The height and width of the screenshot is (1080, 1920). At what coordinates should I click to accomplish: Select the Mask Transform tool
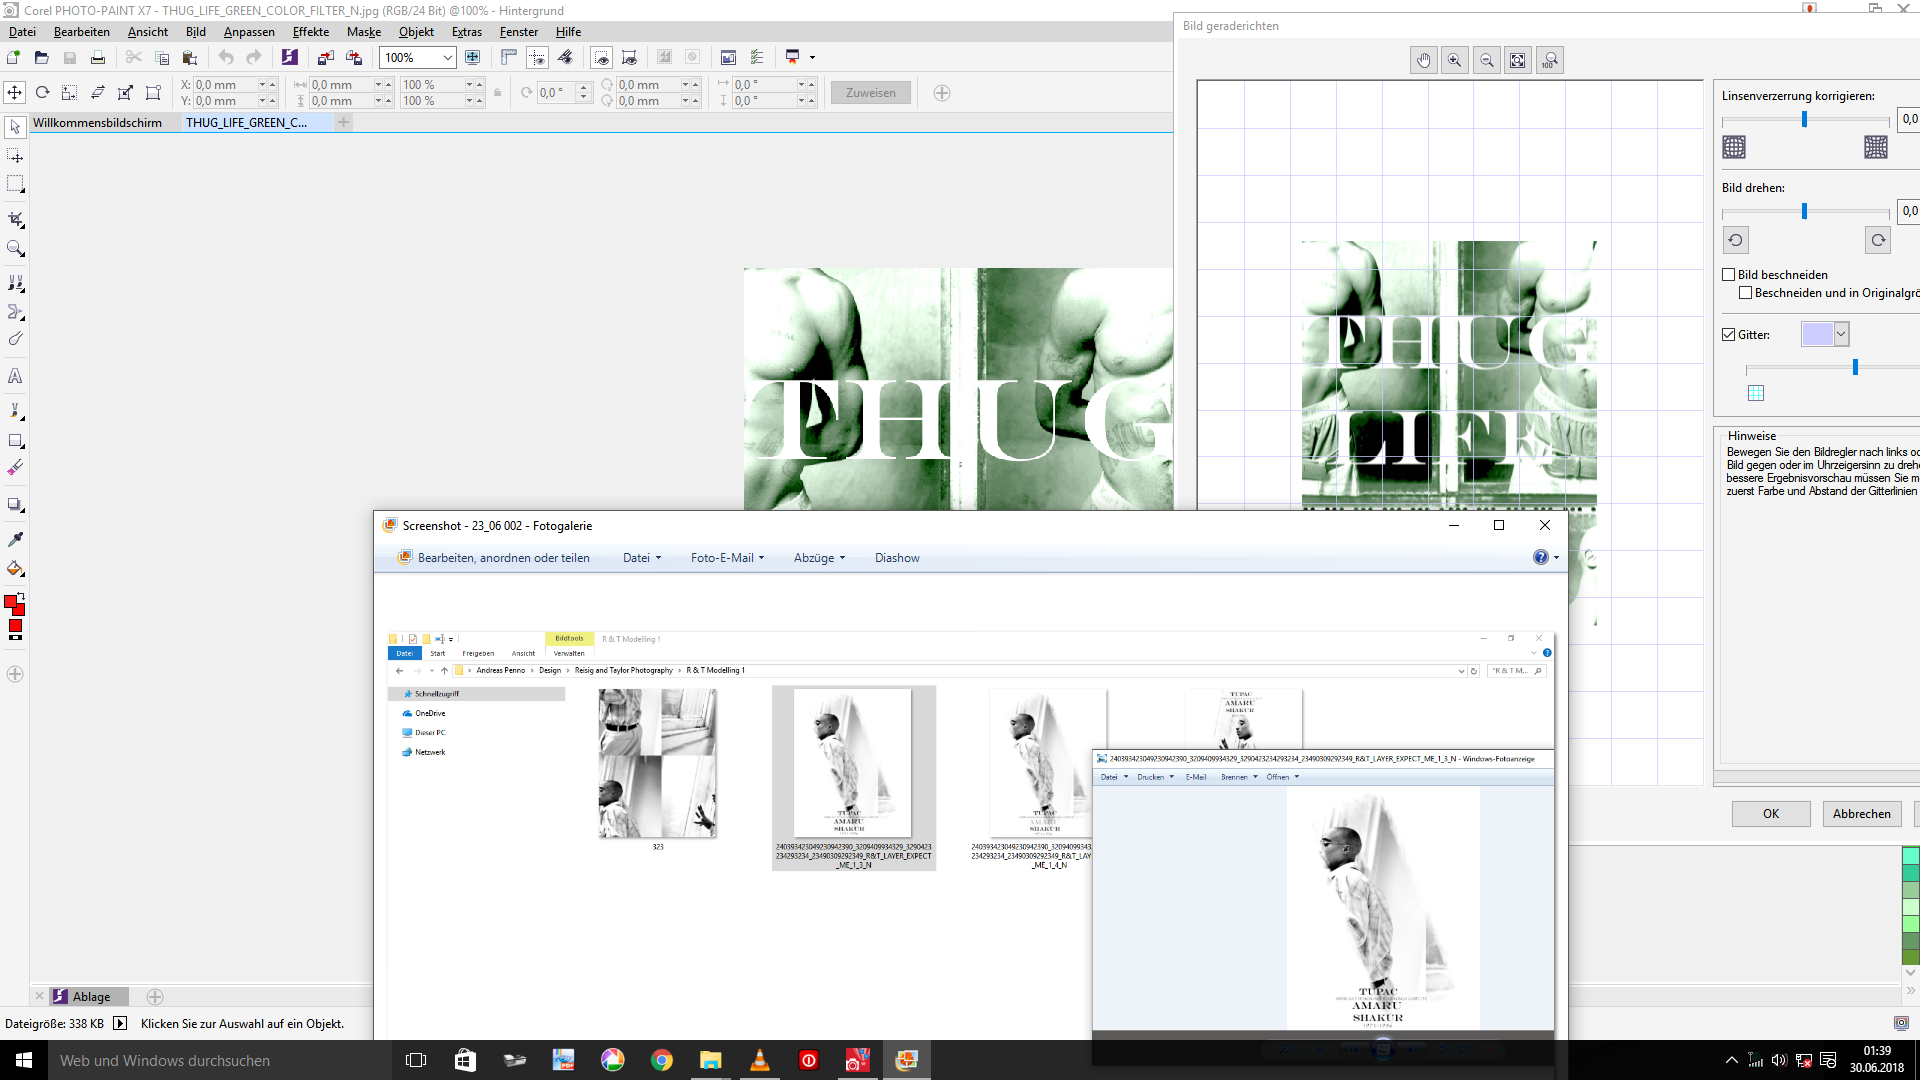15,156
